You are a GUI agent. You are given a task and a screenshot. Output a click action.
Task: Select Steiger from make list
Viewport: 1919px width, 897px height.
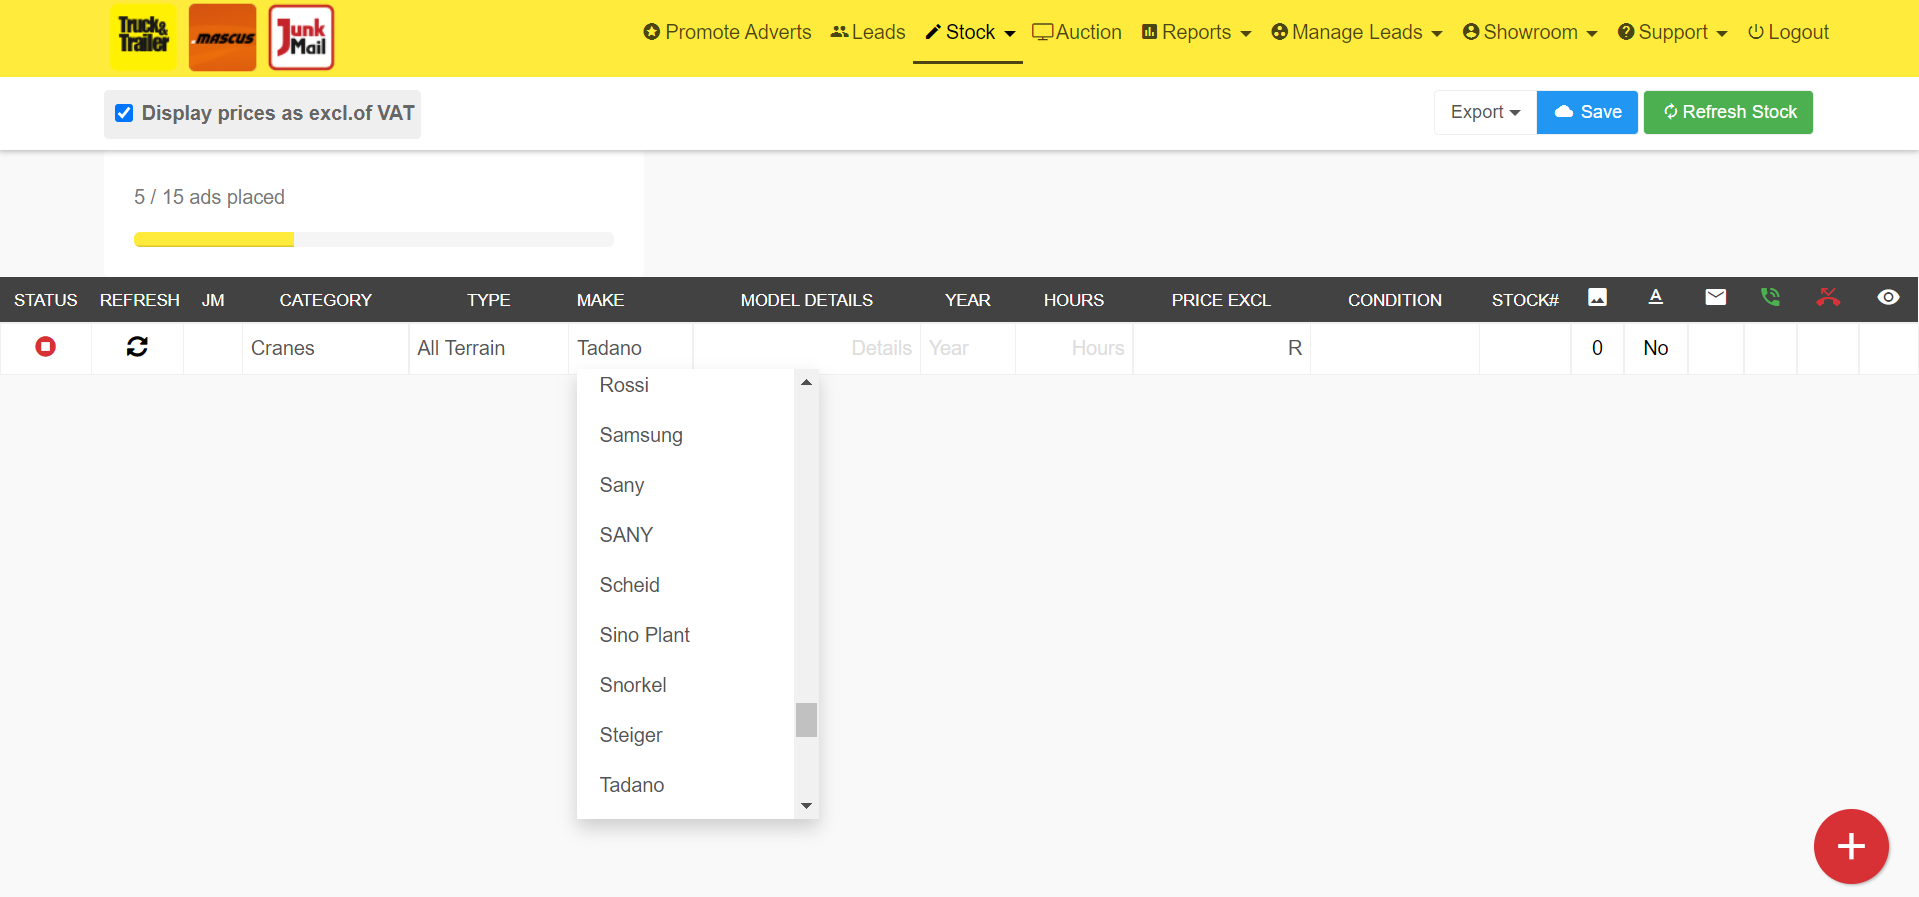coord(685,735)
